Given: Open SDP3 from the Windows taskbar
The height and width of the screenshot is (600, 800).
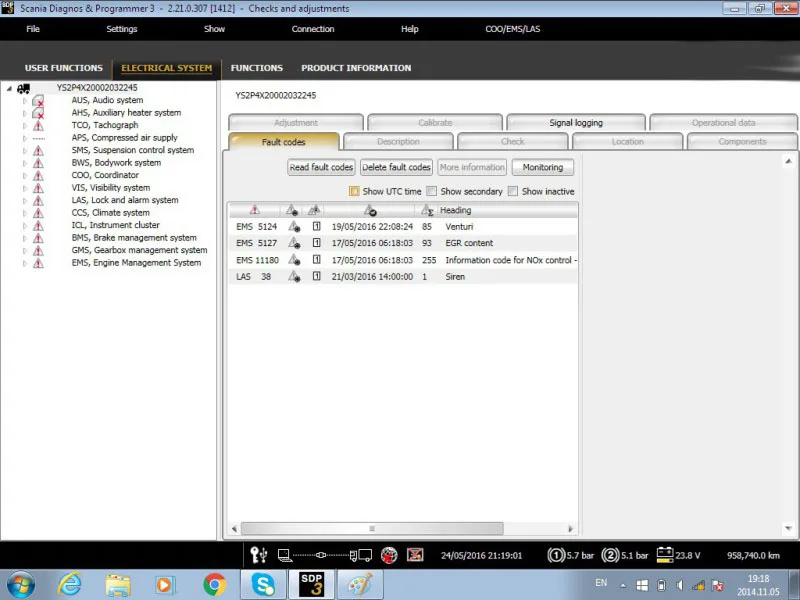Looking at the screenshot, I should point(311,584).
